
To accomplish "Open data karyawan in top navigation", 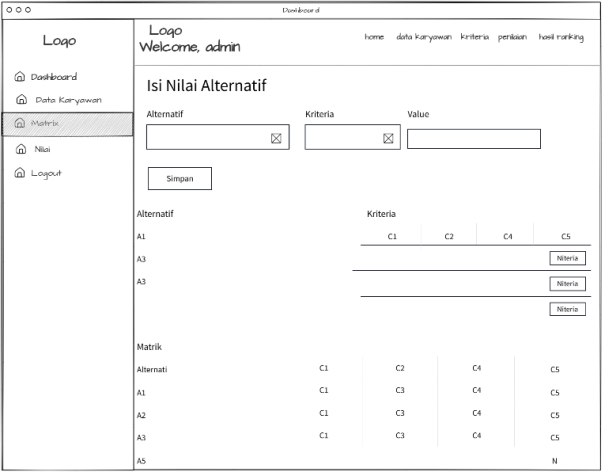I will pos(423,37).
